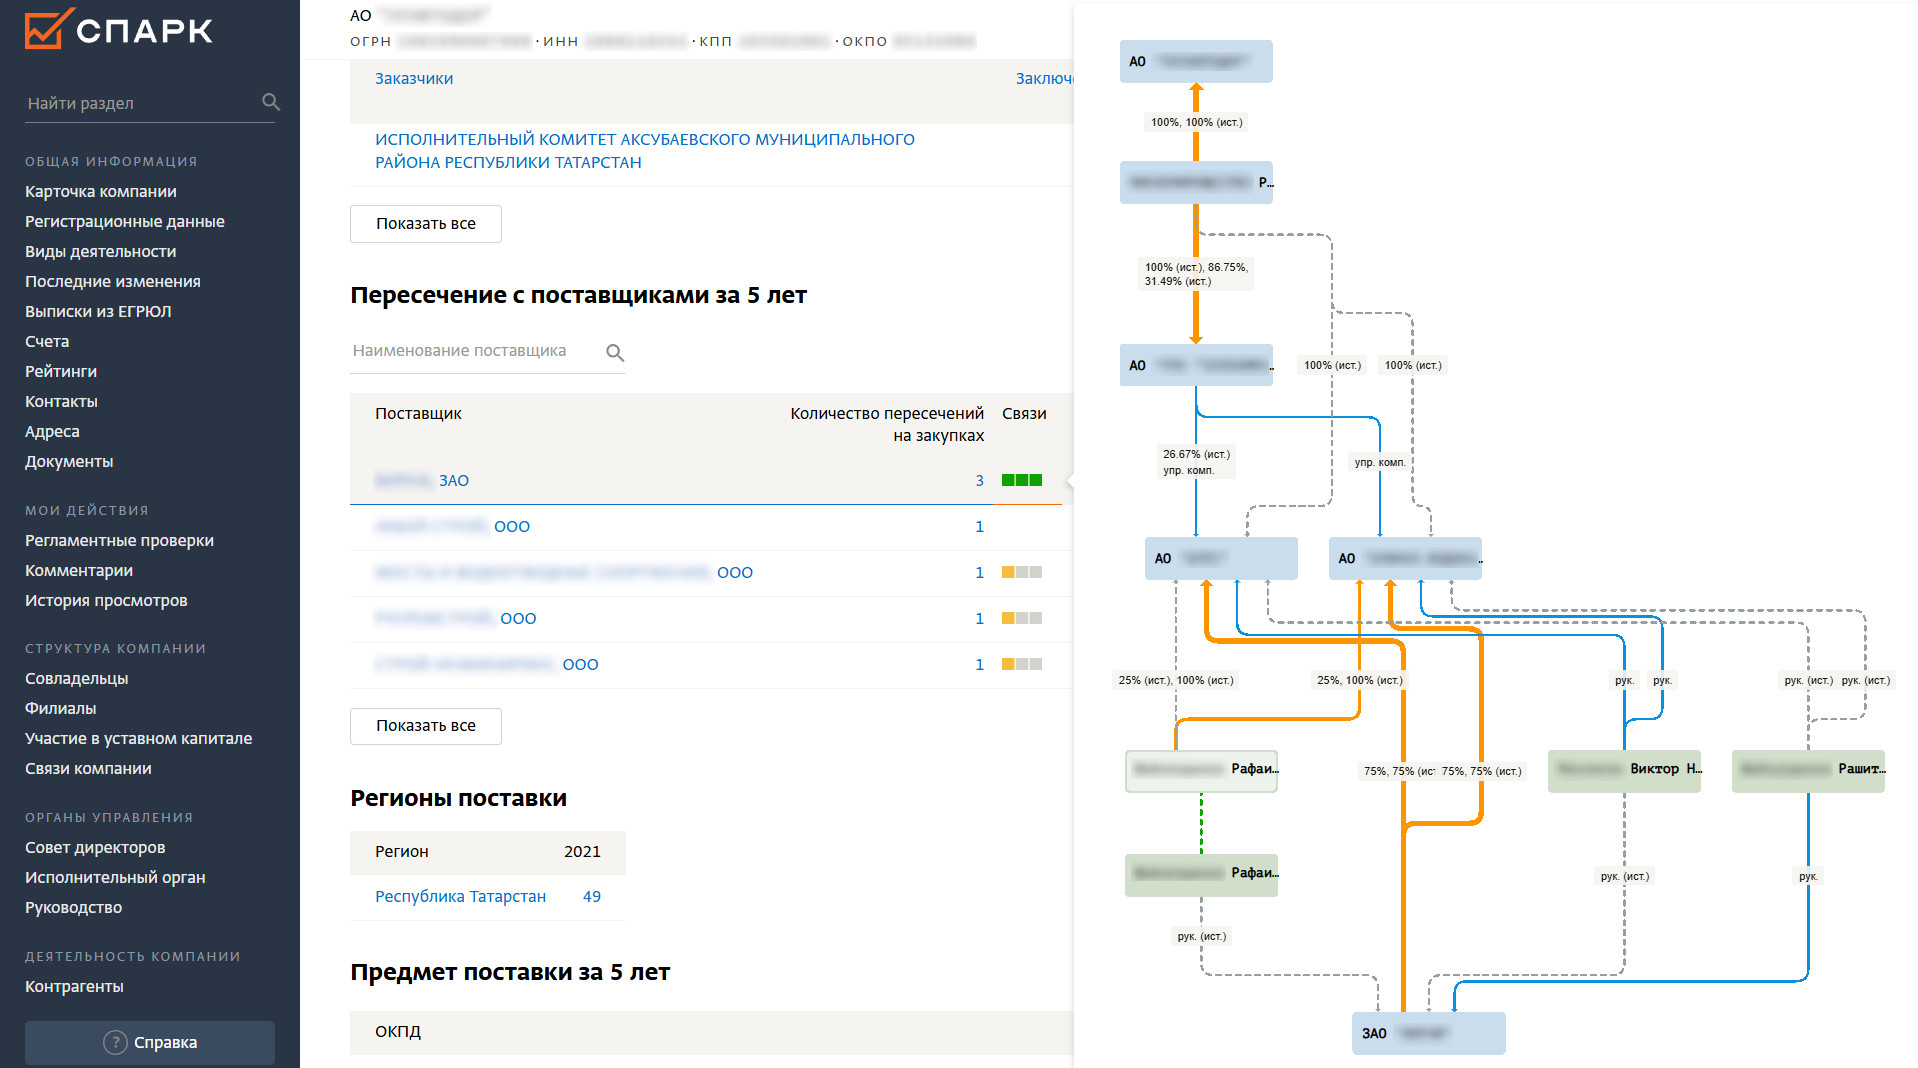Click the supplier name search magnifier icon
This screenshot has height=1068, width=1918.
(615, 352)
